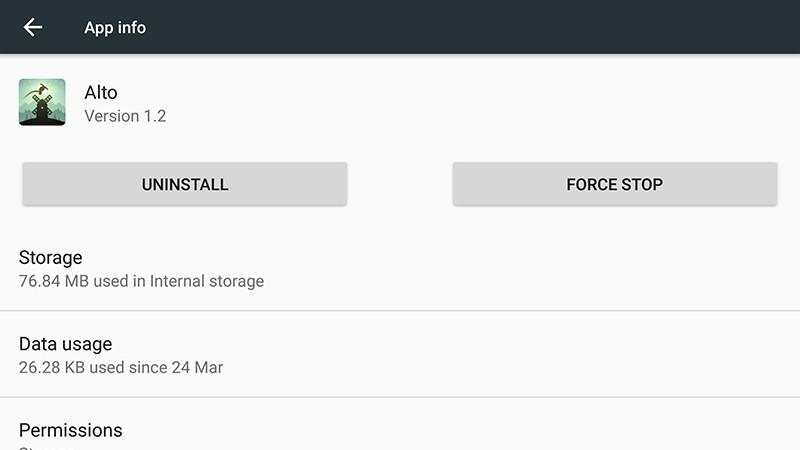This screenshot has height=450, width=800.
Task: Click the cut-off subtitle below Permissions
Action: coord(30,447)
